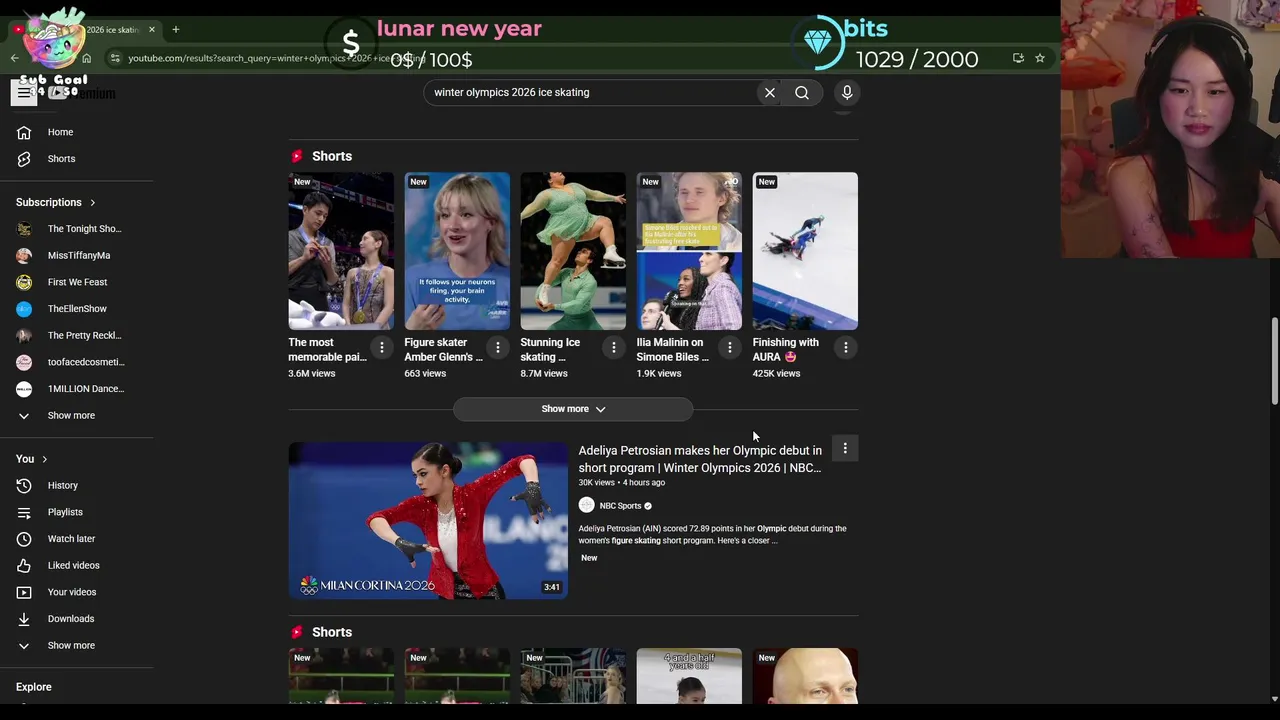
Task: Open the Subscriptions section chevron header
Action: click(56, 202)
